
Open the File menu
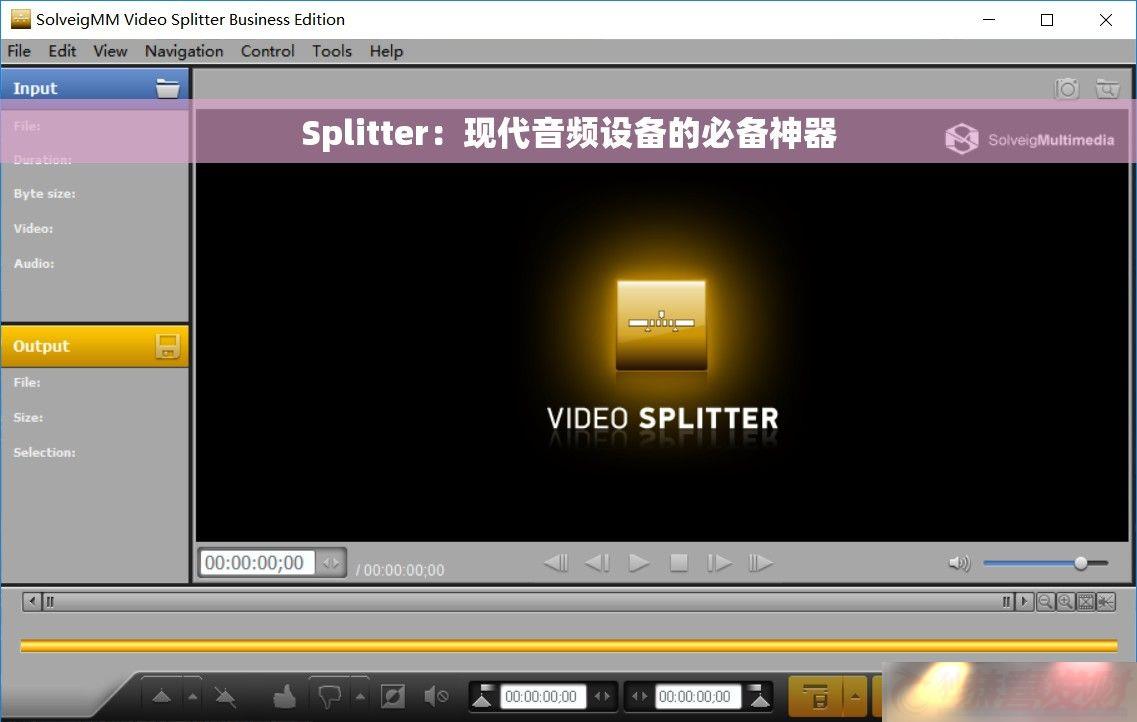[19, 51]
